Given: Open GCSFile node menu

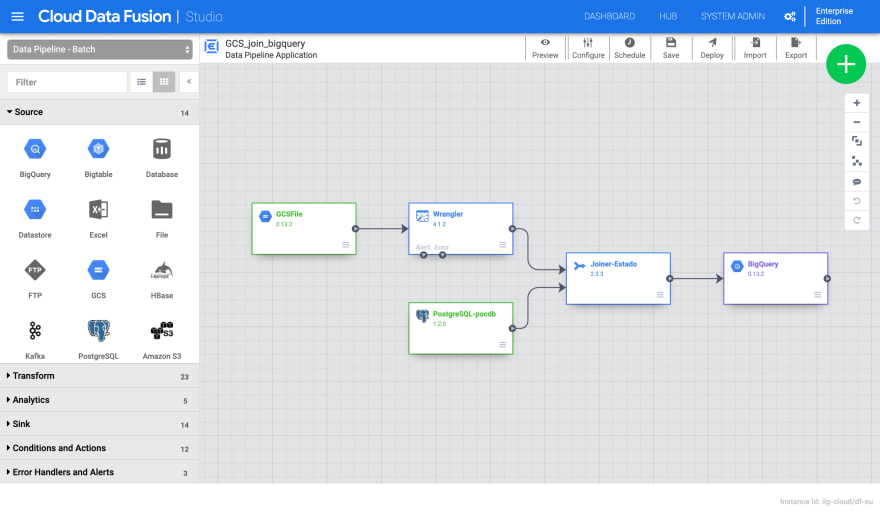Looking at the screenshot, I should [346, 245].
